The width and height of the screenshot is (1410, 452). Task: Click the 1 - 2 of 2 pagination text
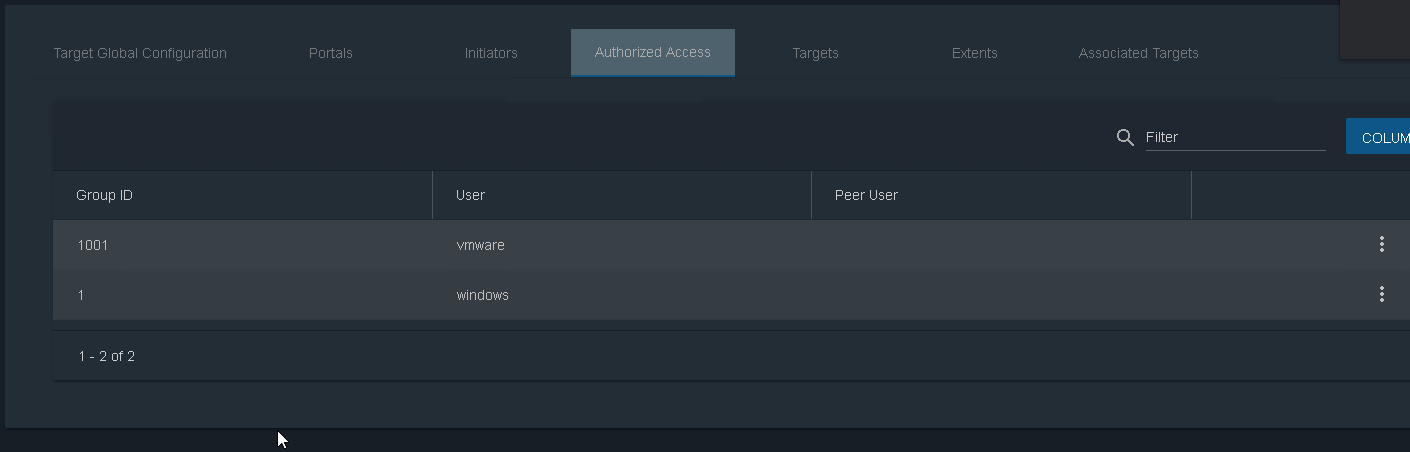click(107, 356)
